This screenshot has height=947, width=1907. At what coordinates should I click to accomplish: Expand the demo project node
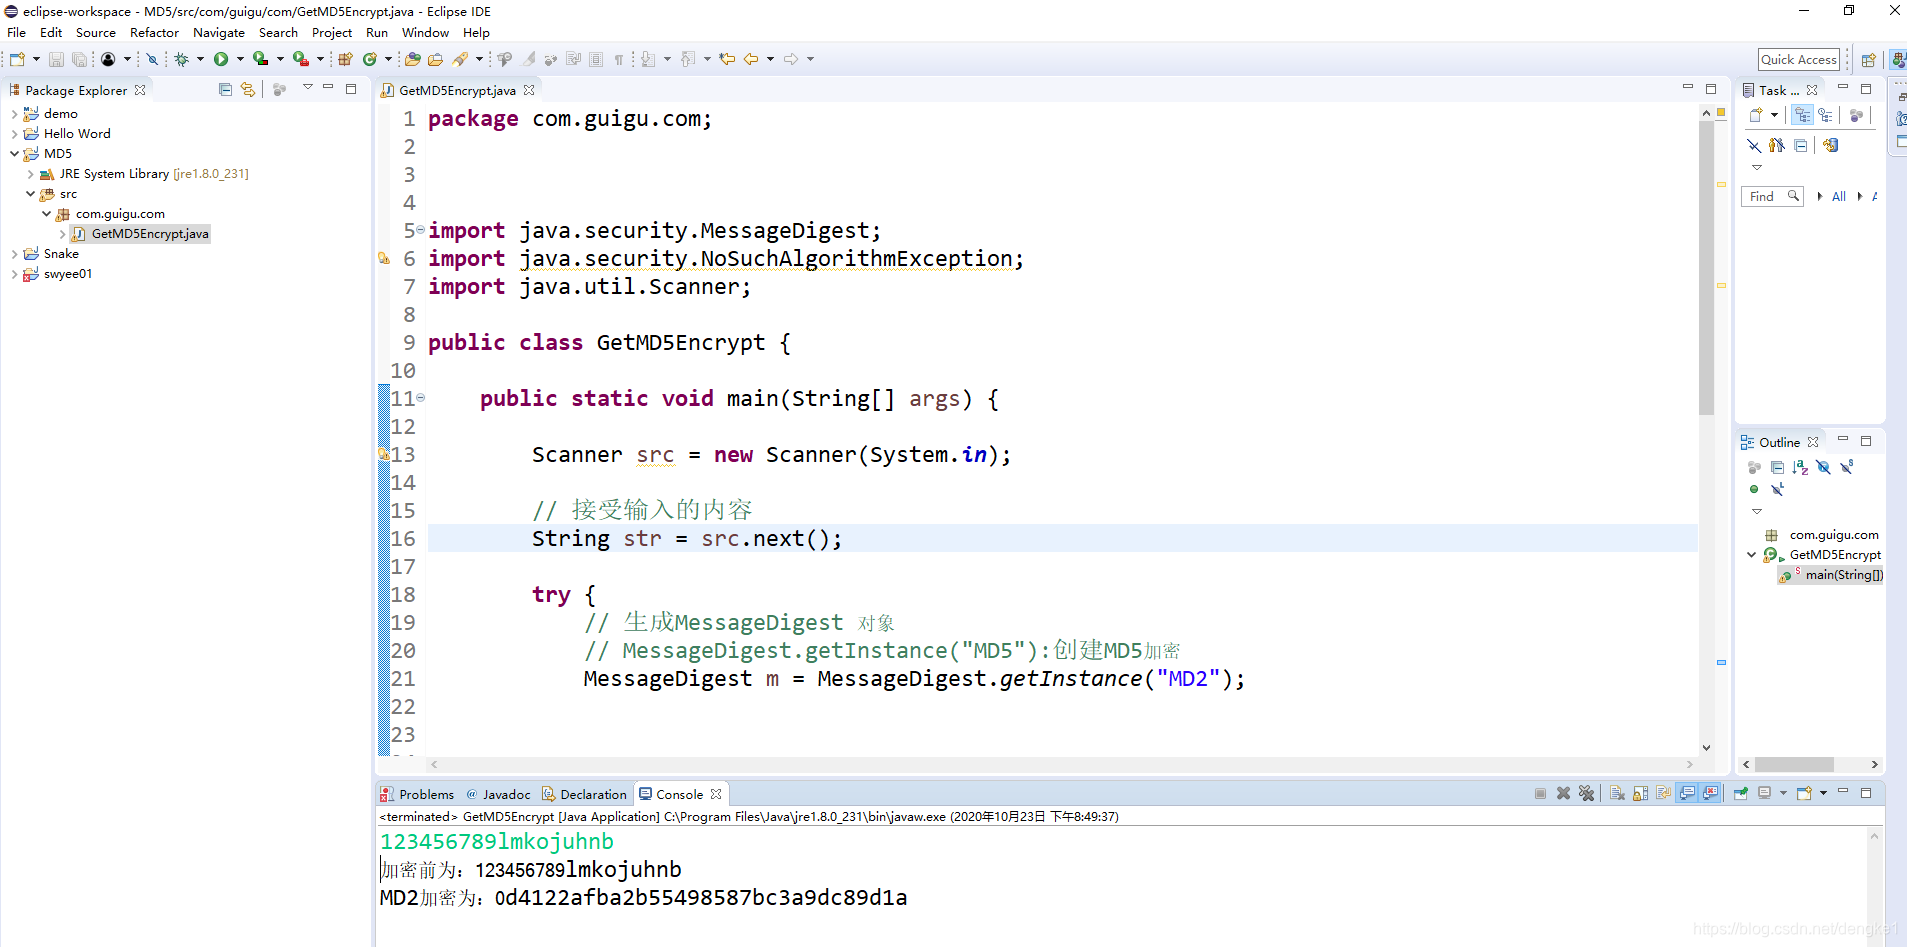(14, 114)
